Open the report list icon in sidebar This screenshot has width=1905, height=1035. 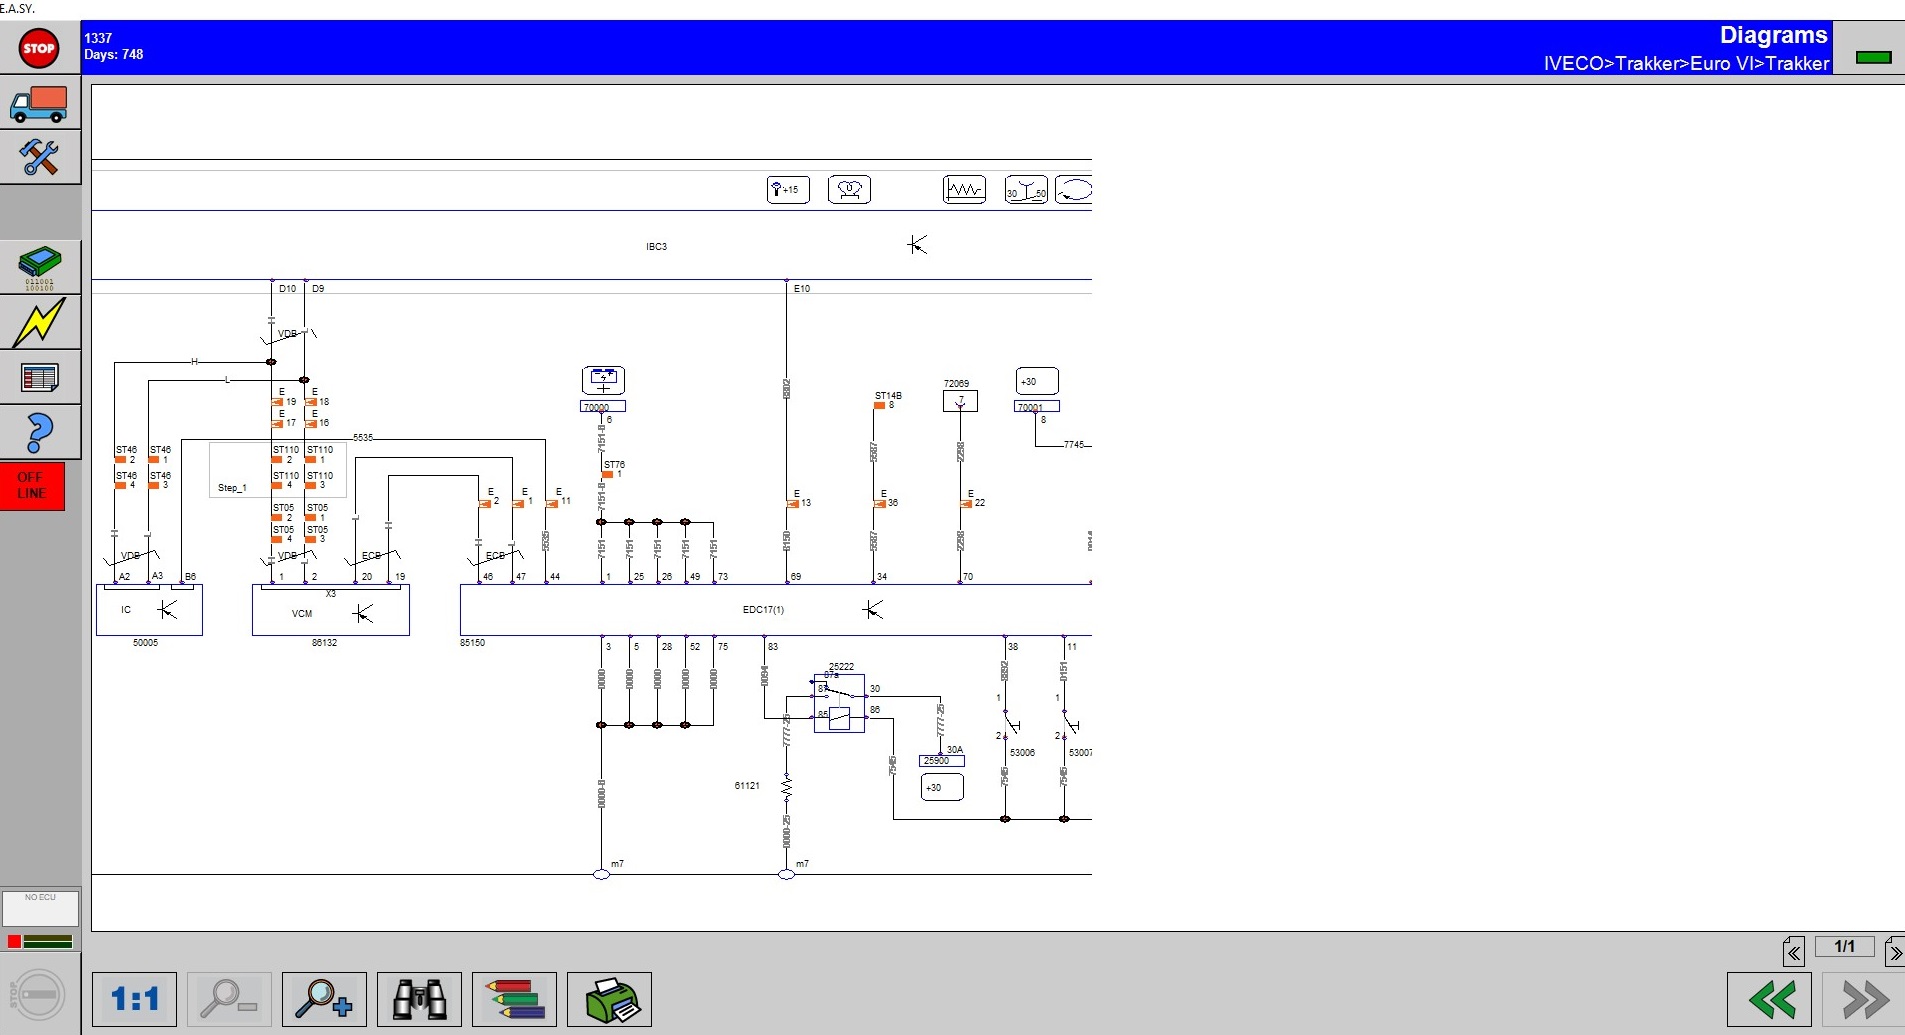39,378
